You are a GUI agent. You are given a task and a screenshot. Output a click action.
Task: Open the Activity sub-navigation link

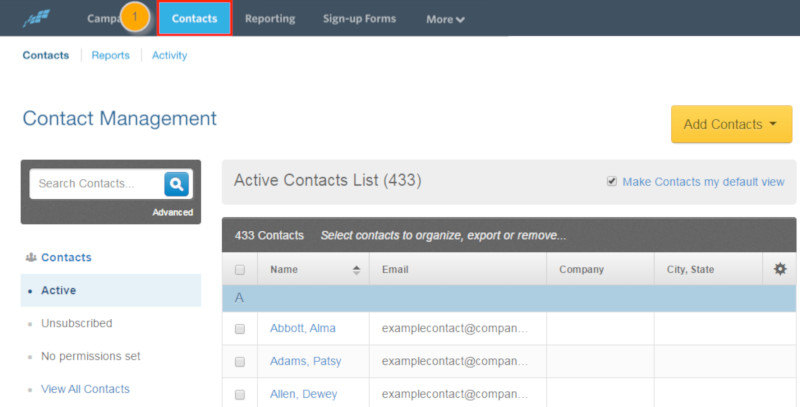[x=169, y=55]
